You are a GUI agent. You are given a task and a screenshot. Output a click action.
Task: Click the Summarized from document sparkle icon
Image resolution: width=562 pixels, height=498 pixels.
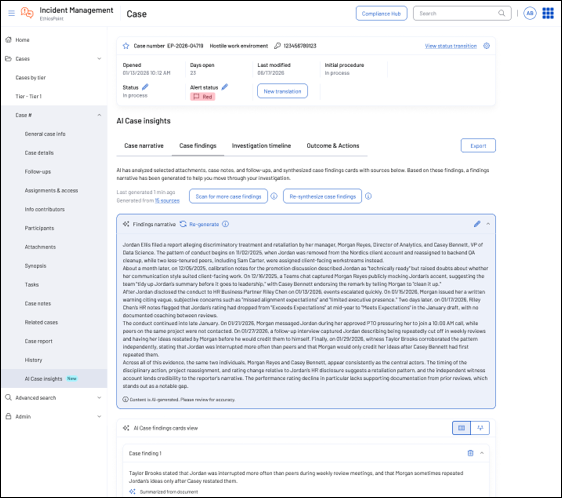point(132,492)
